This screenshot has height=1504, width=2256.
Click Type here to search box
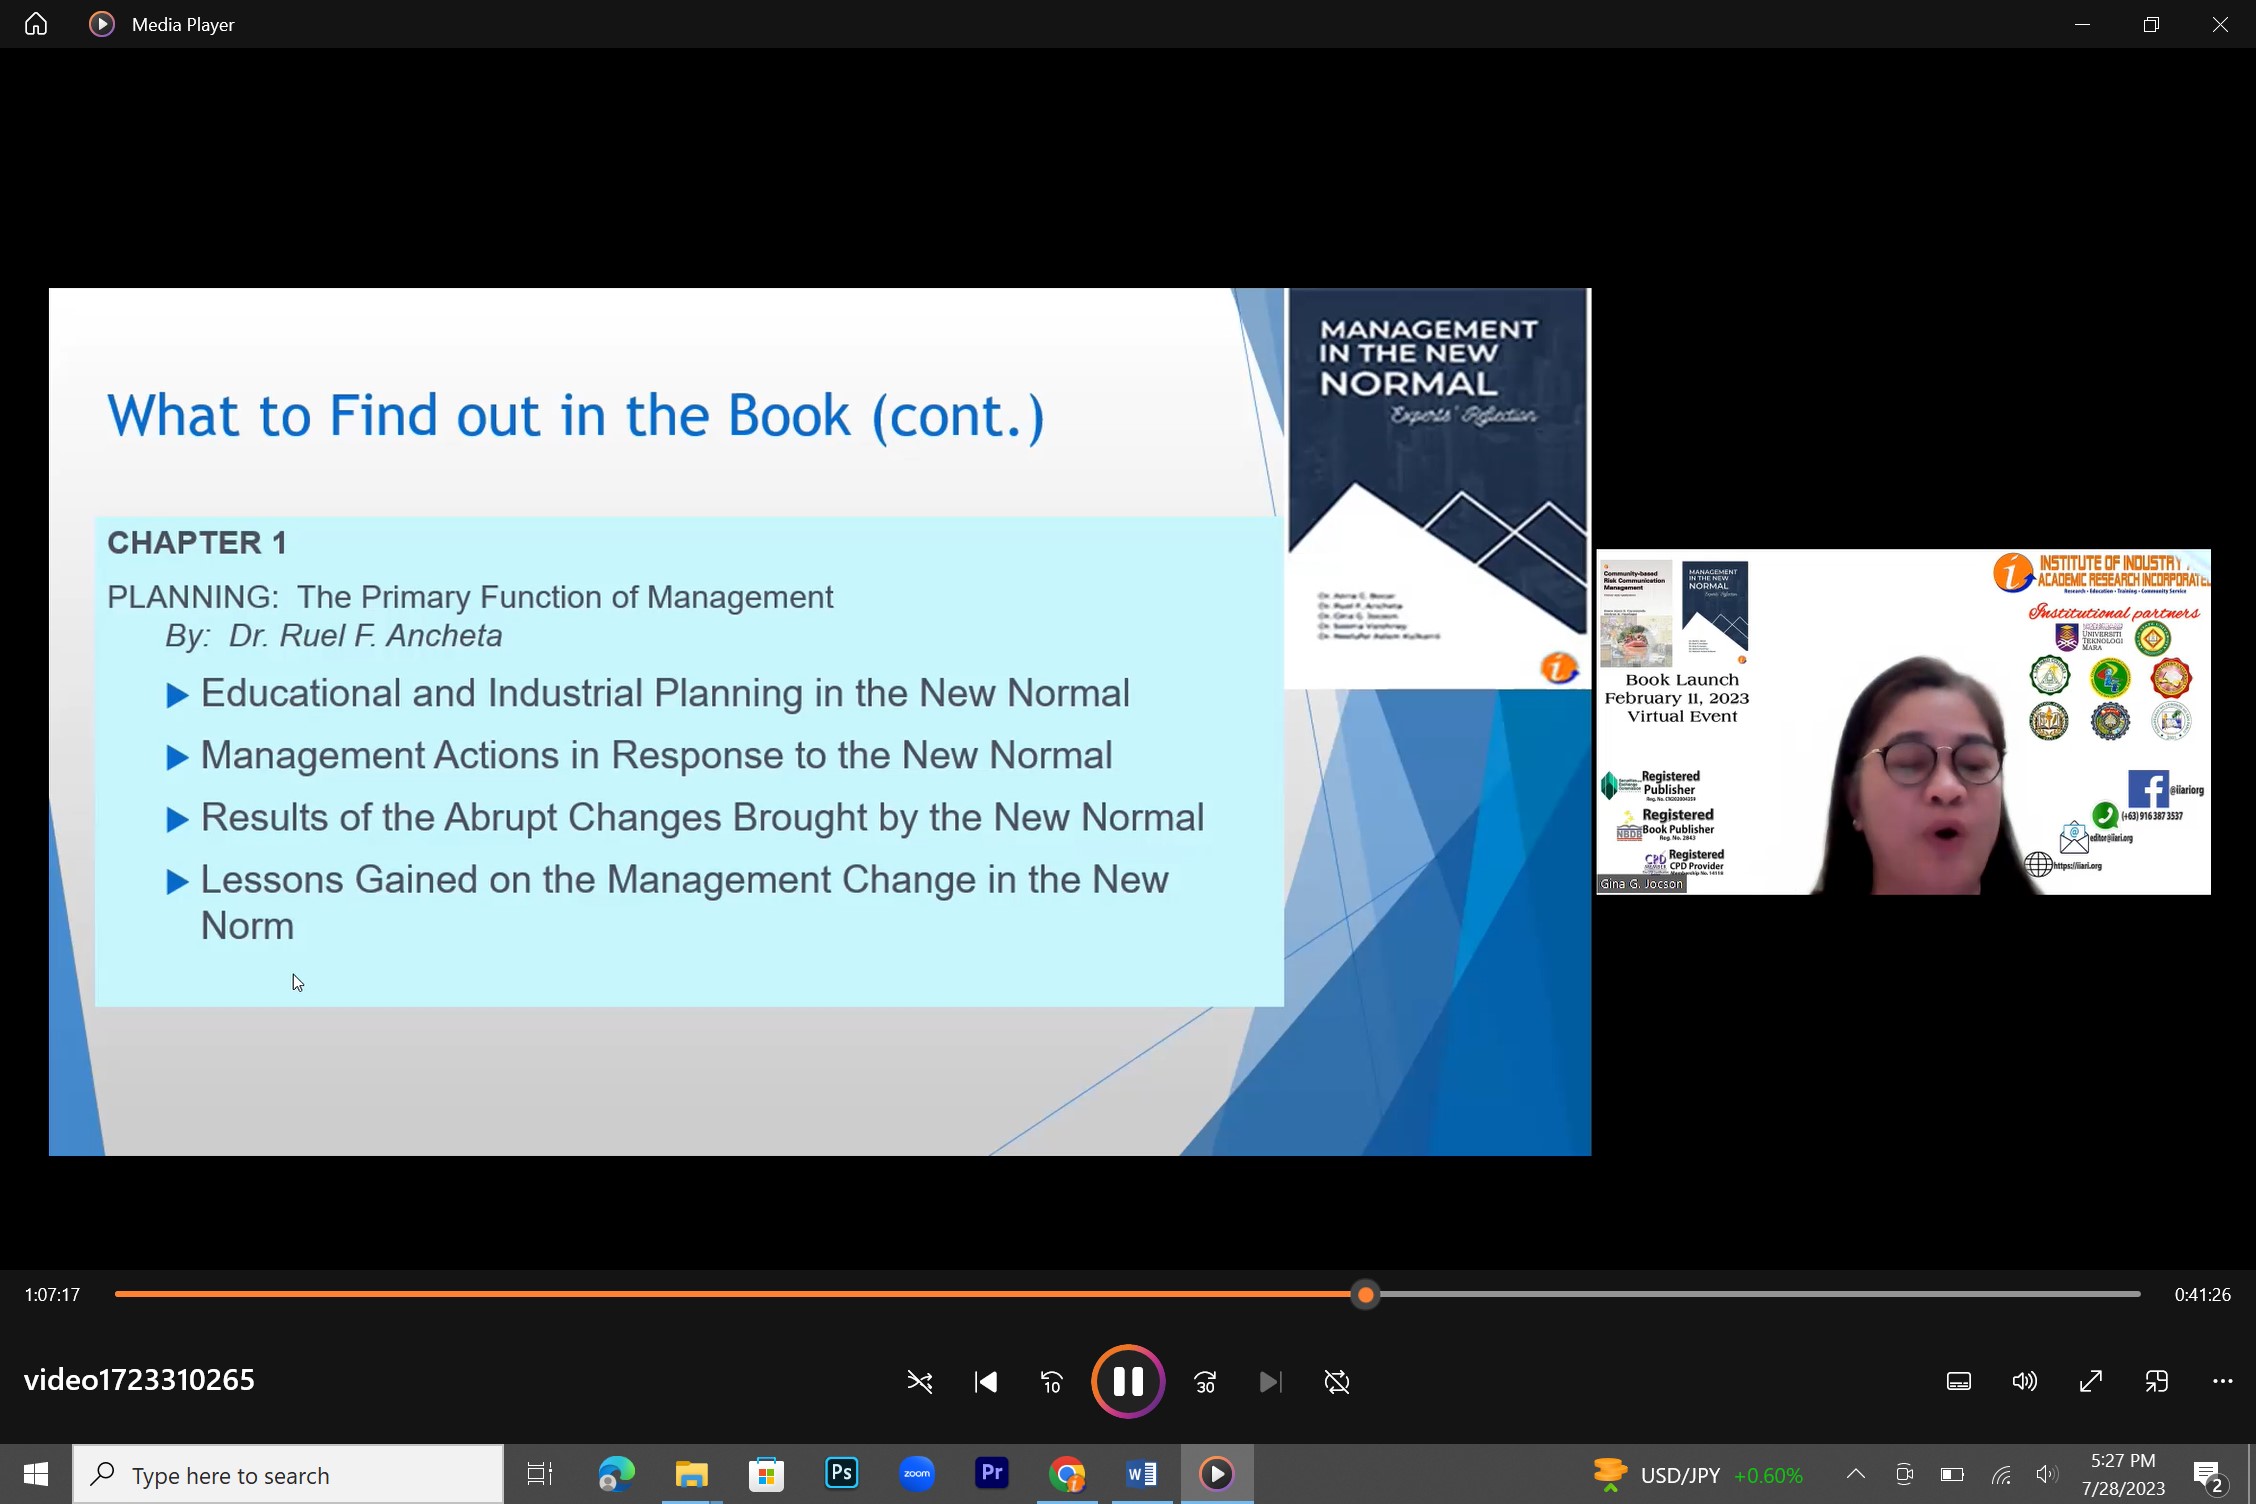(x=288, y=1475)
